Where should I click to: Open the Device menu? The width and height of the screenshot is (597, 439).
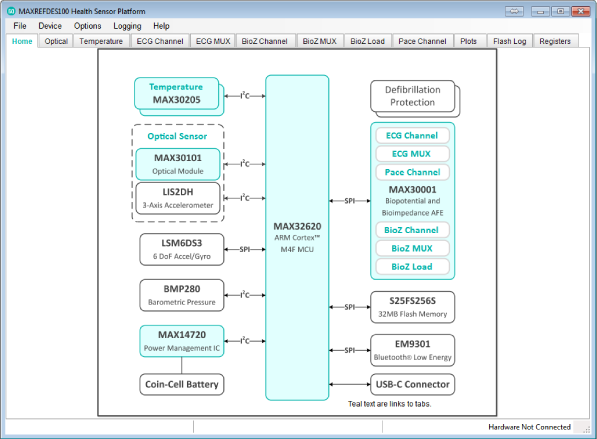pyautogui.click(x=50, y=26)
